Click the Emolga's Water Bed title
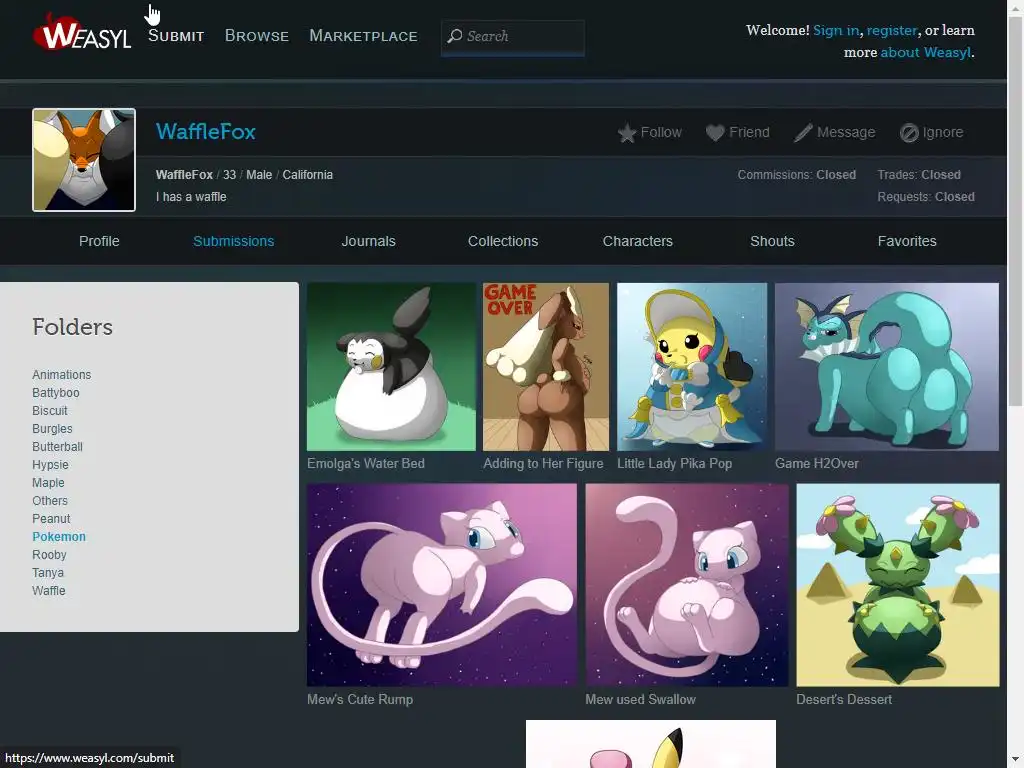This screenshot has height=768, width=1024. coord(366,464)
